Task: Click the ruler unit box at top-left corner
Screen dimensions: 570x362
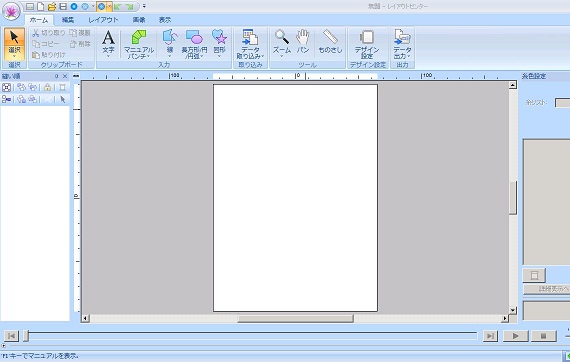Action: (76, 76)
